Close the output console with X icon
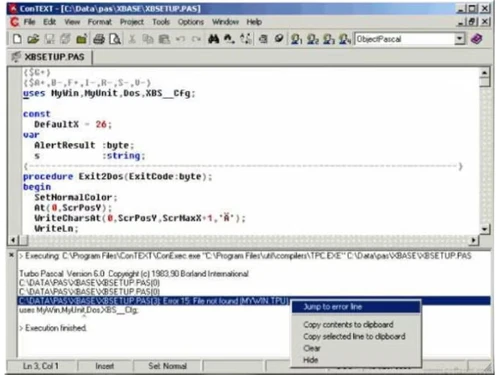The height and width of the screenshot is (375, 500). (x=11, y=255)
